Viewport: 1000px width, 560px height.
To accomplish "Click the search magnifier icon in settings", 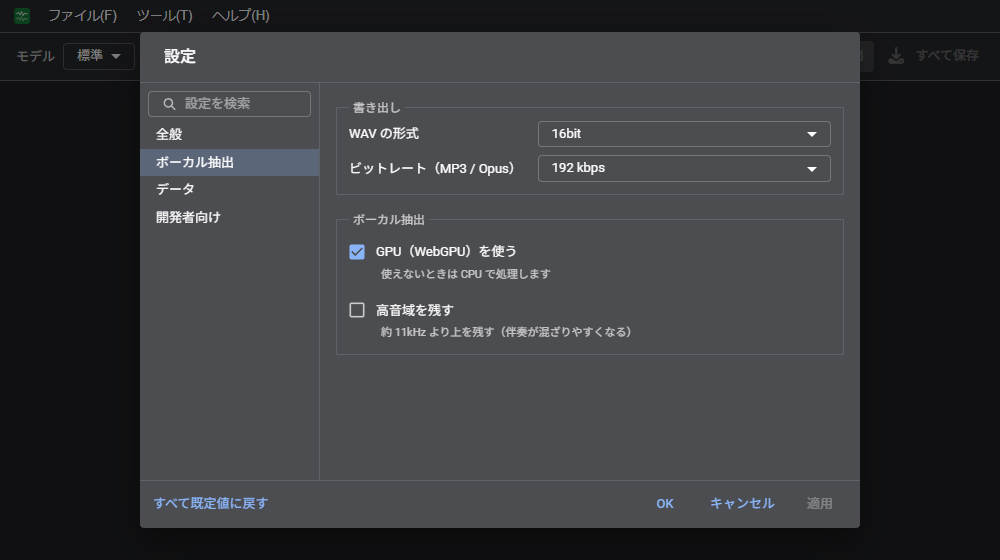I will point(169,104).
